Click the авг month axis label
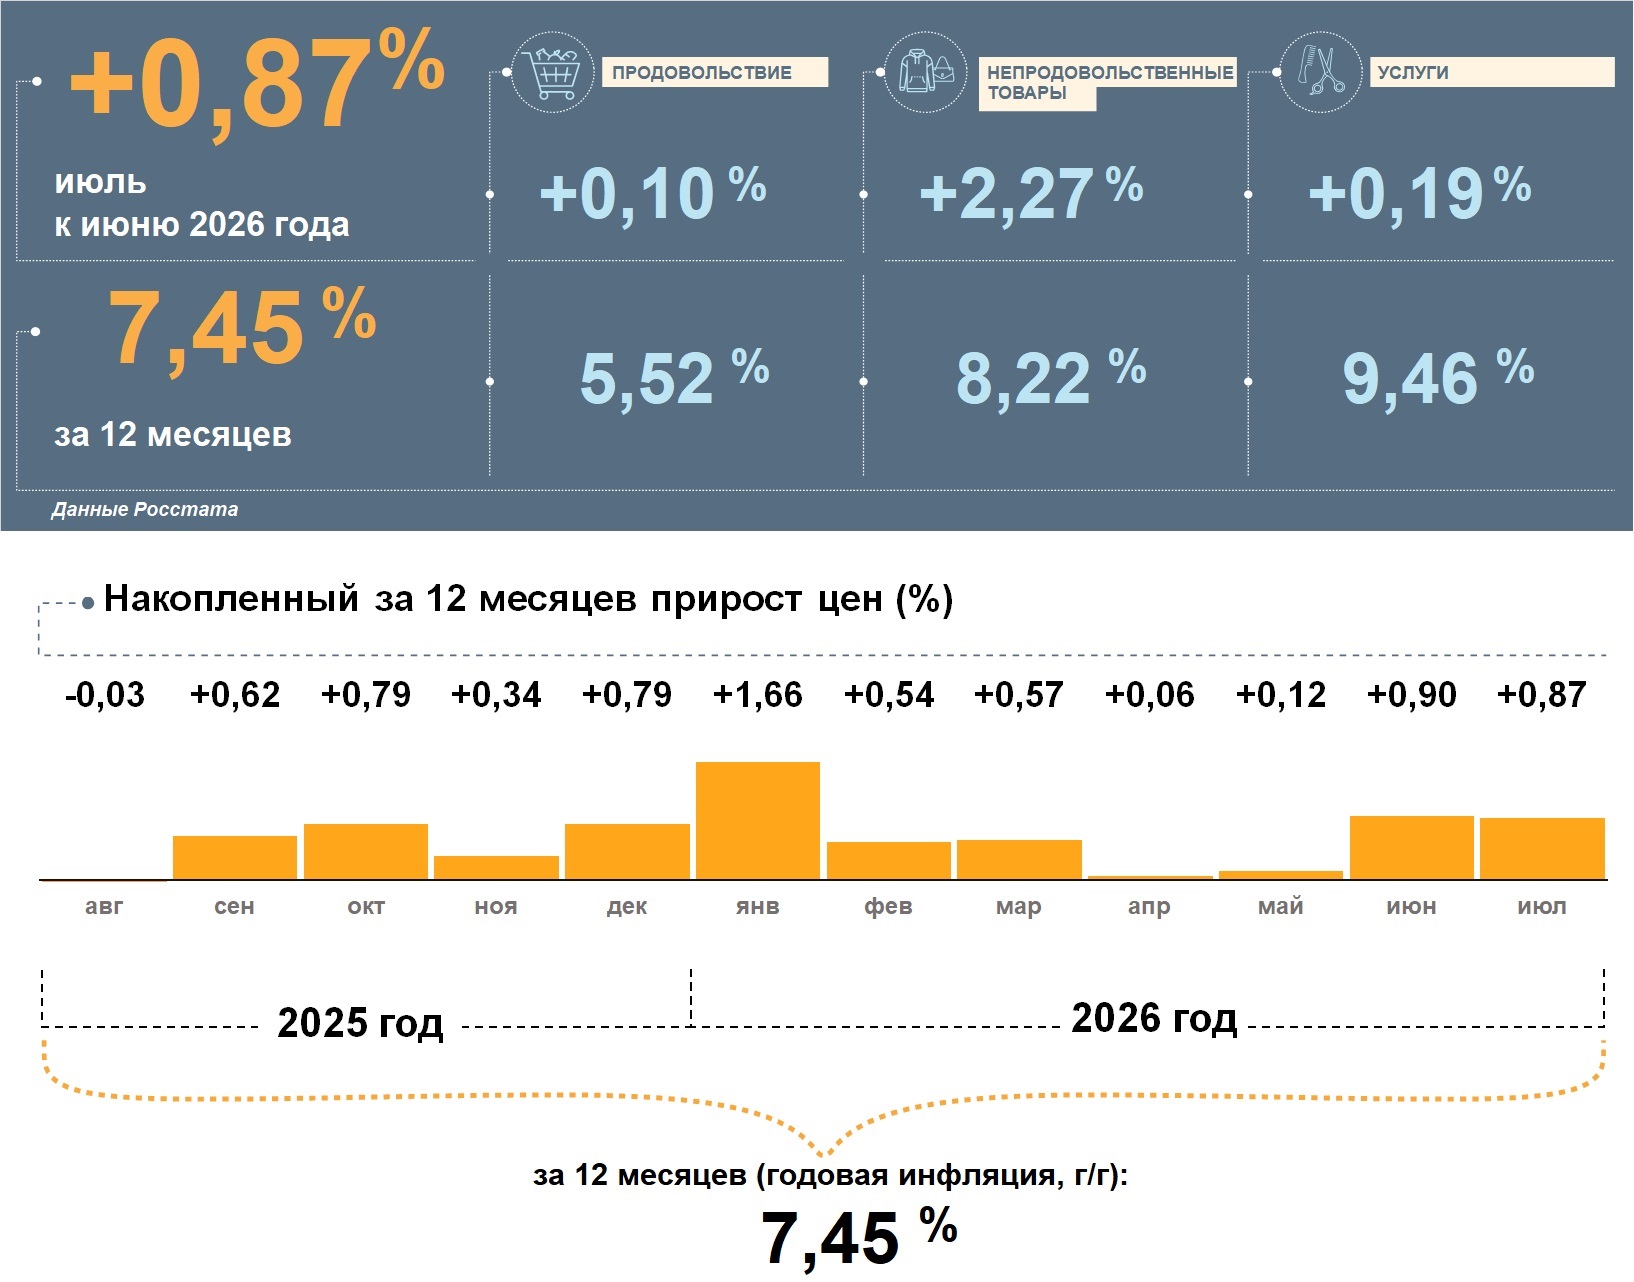This screenshot has width=1634, height=1282. click(104, 906)
